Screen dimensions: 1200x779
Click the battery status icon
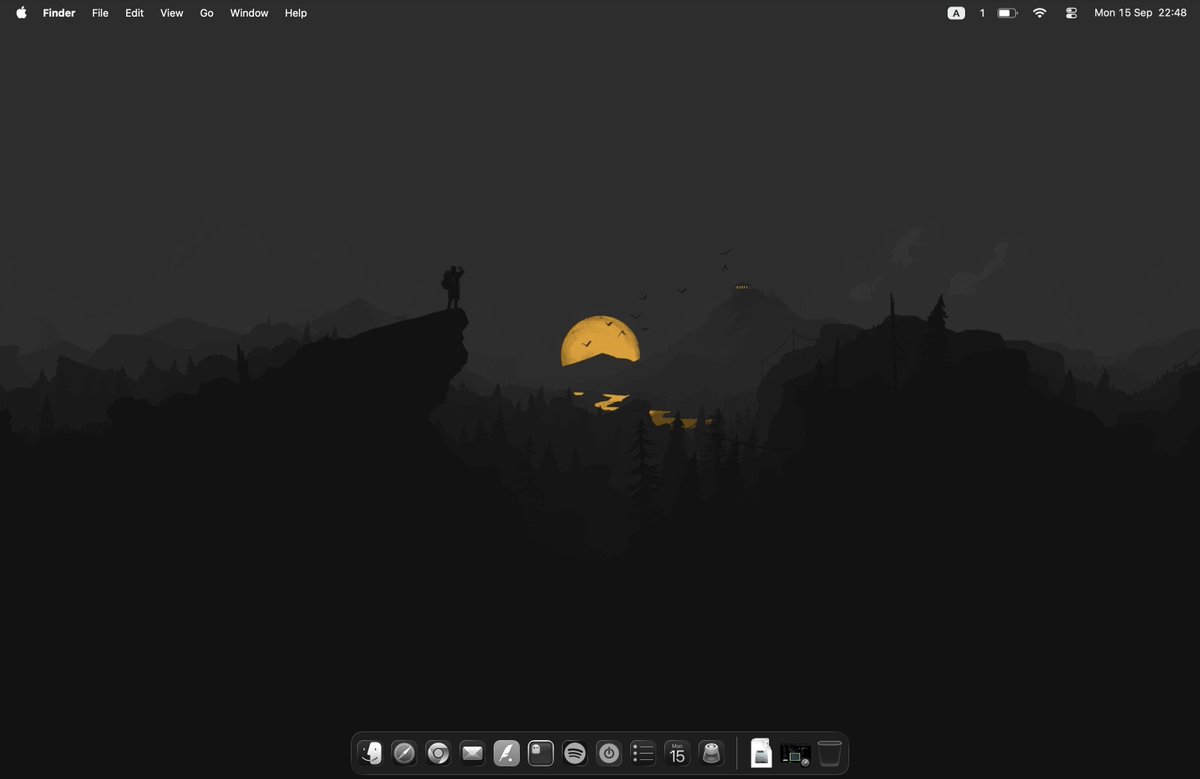click(1007, 13)
